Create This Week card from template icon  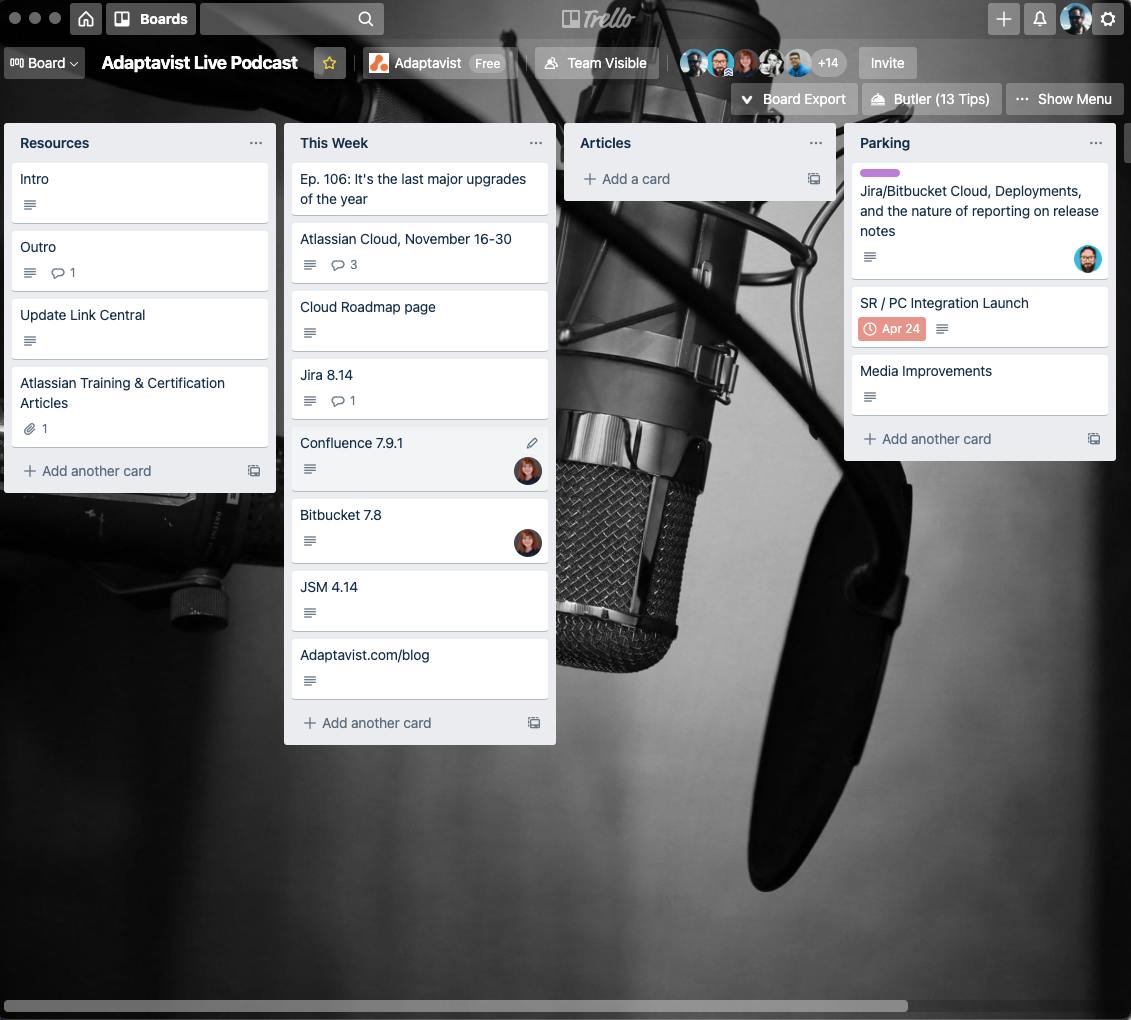click(534, 723)
